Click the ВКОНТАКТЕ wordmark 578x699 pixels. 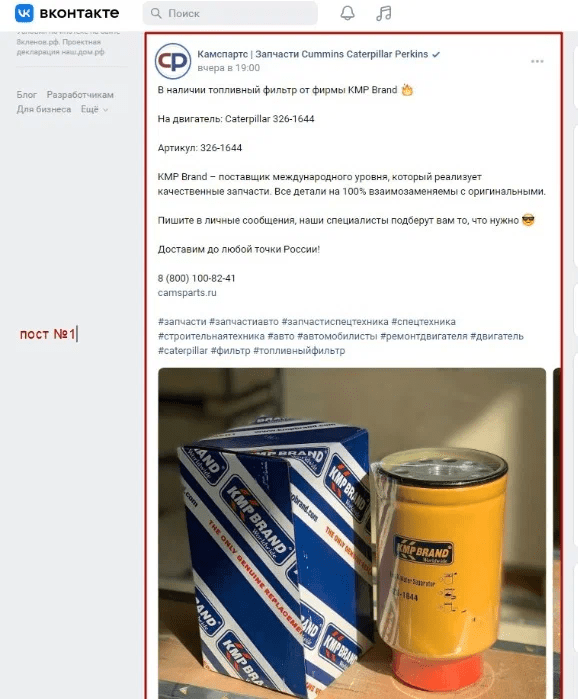79,13
